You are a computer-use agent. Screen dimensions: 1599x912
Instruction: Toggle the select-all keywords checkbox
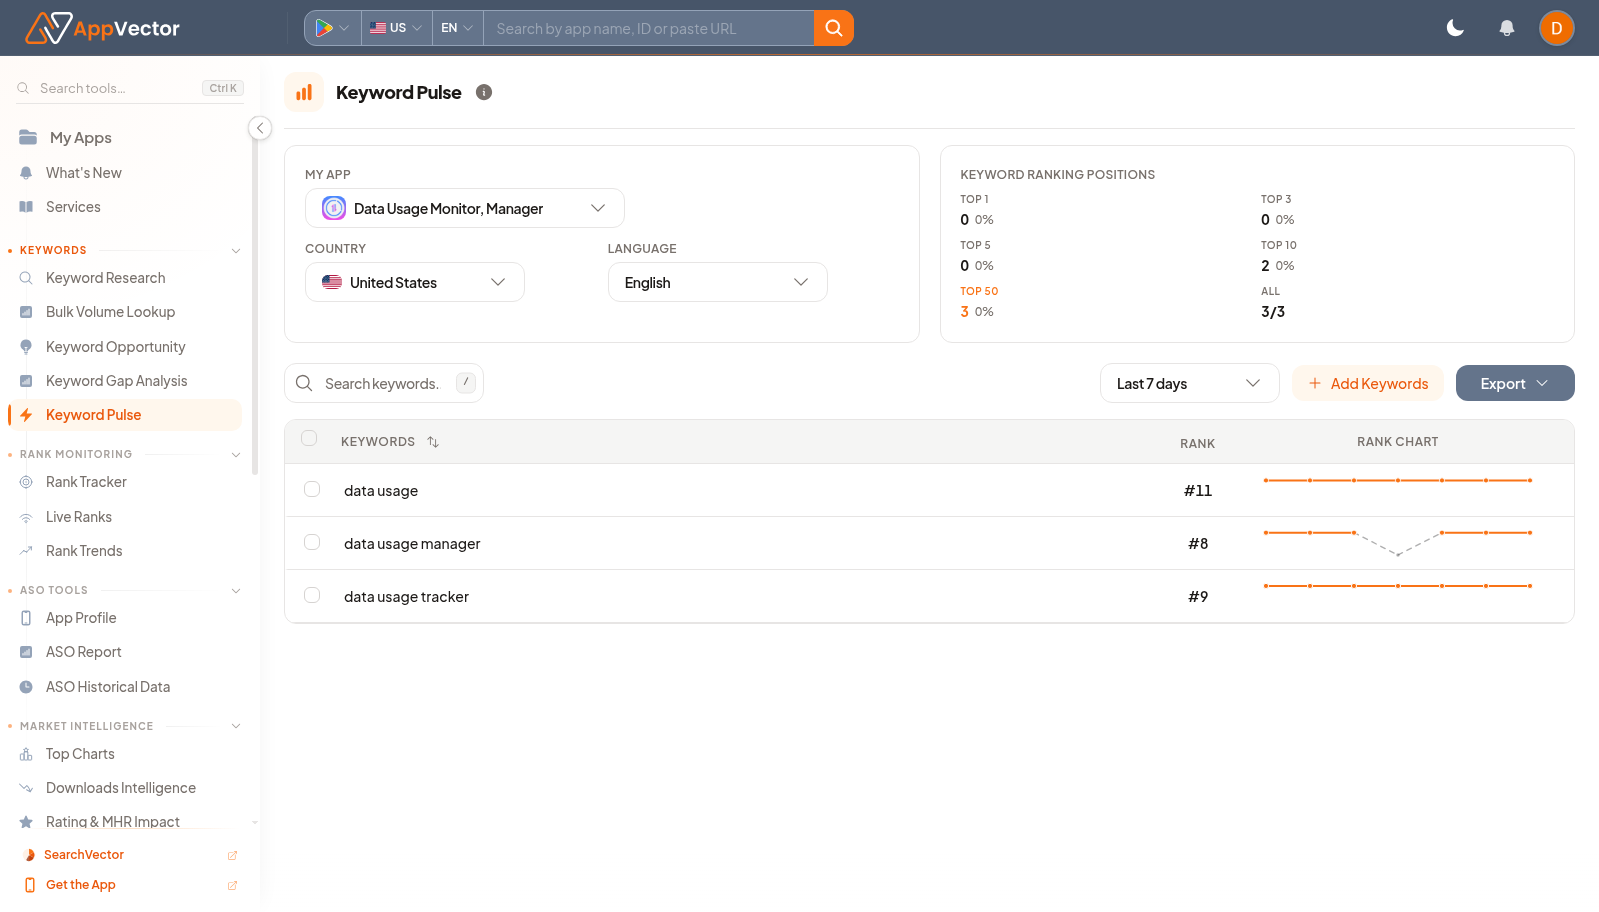(309, 438)
